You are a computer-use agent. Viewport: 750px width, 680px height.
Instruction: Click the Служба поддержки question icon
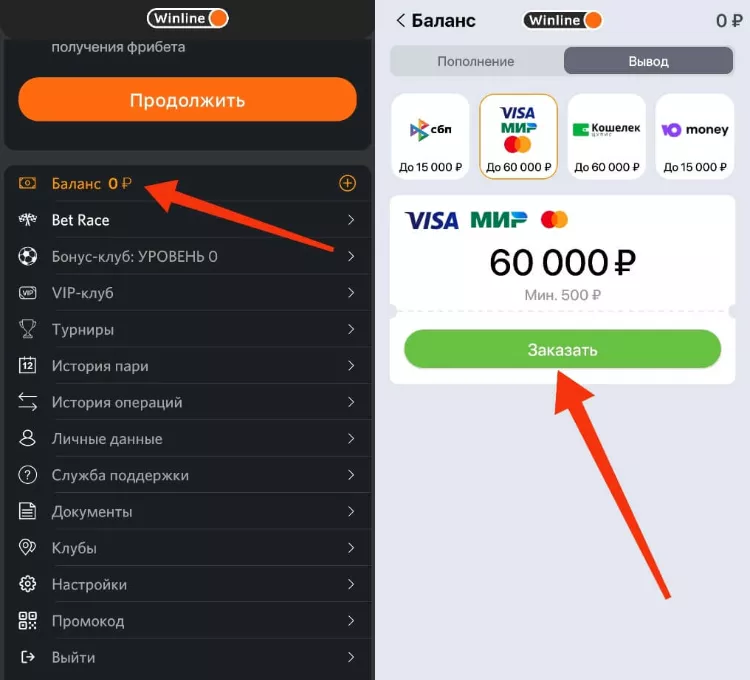[x=28, y=475]
